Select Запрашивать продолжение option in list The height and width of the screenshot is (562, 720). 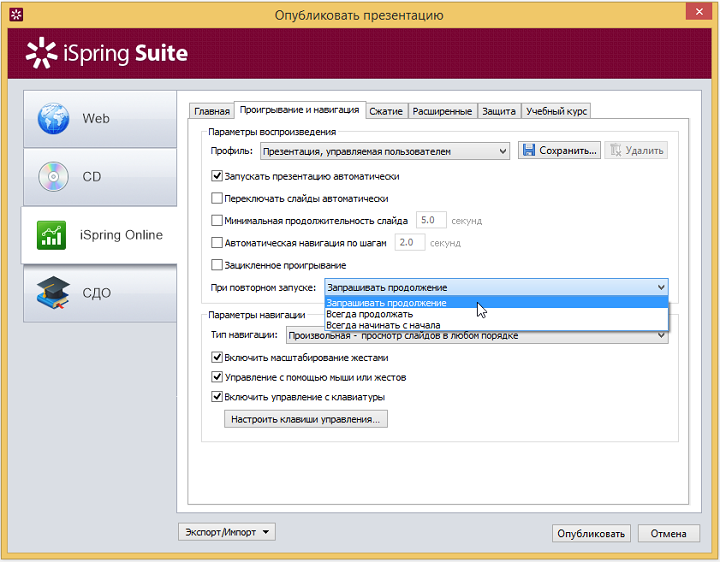(496, 303)
